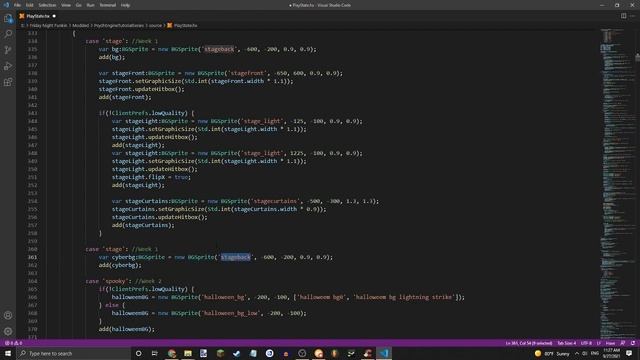This screenshot has width=640, height=360.
Task: Click the VS Code logo in the title bar
Action: [x=6, y=5]
